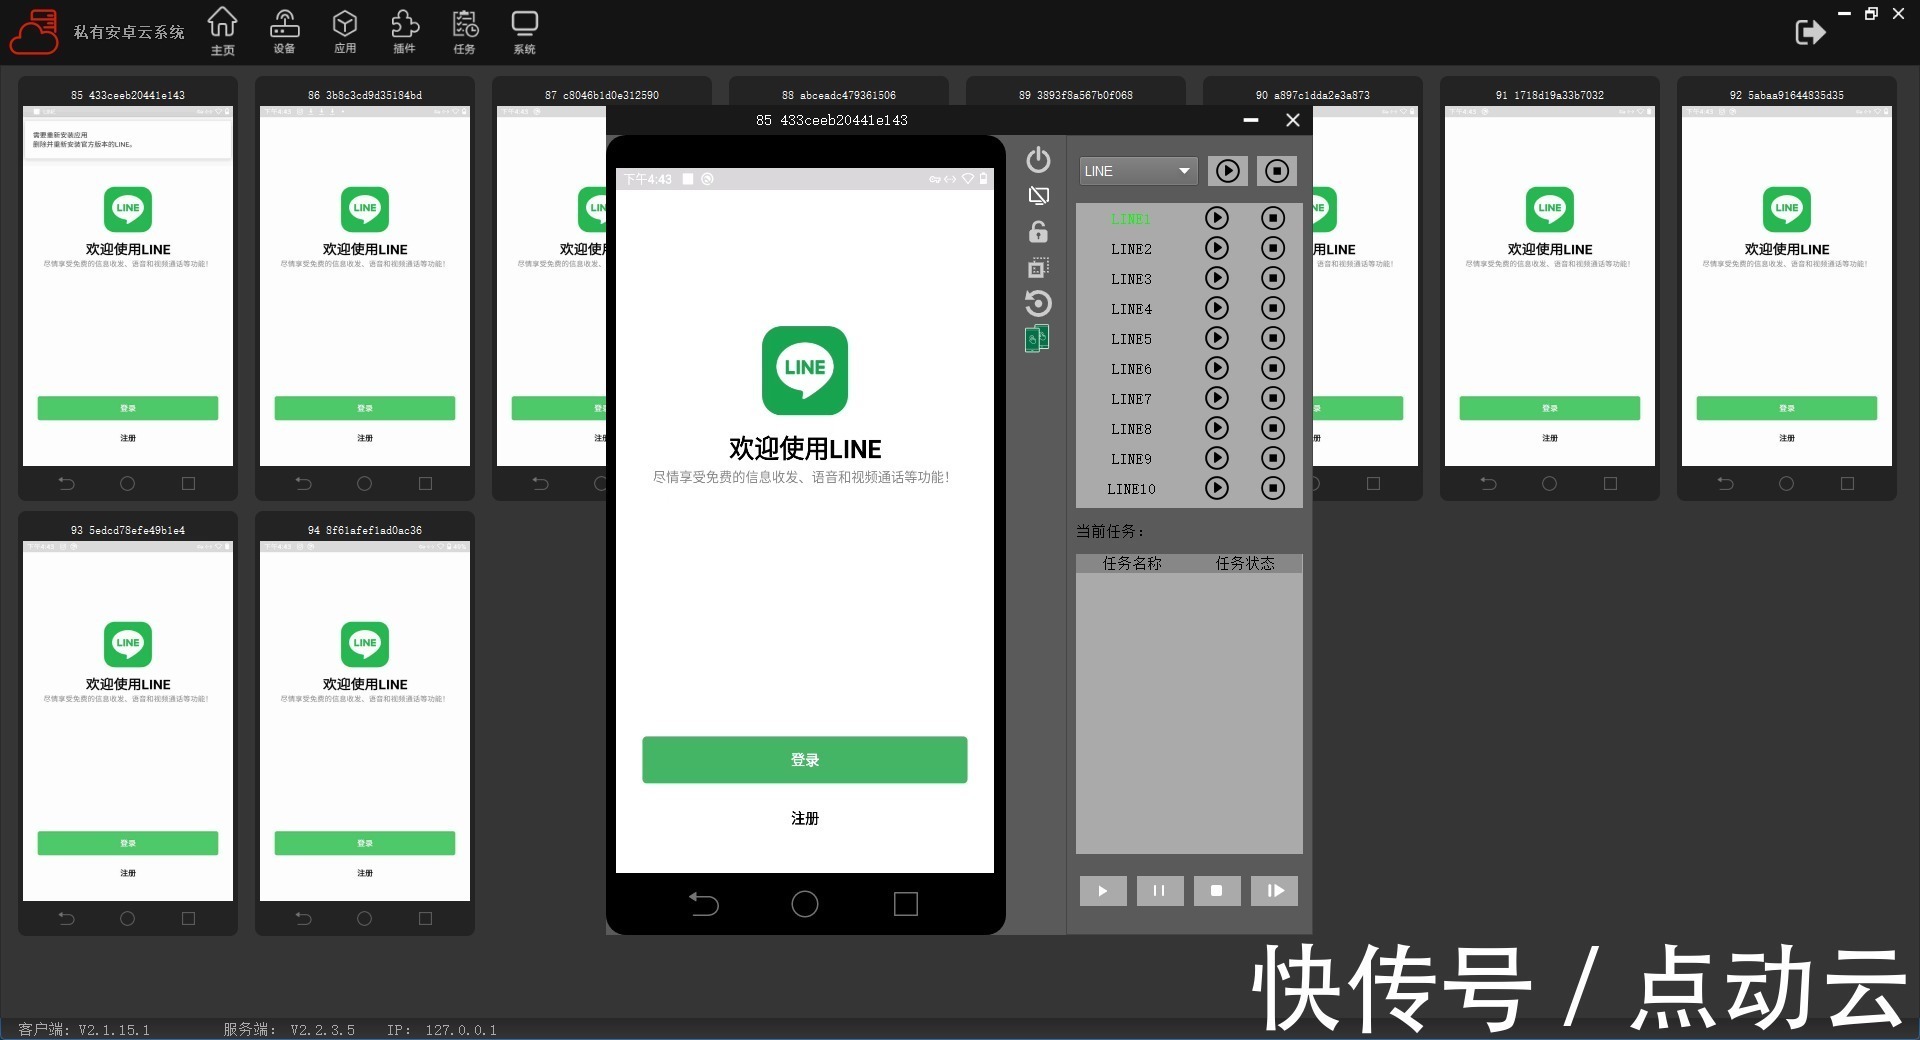This screenshot has height=1040, width=1920.
Task: Start the LINE9 script
Action: pos(1216,458)
